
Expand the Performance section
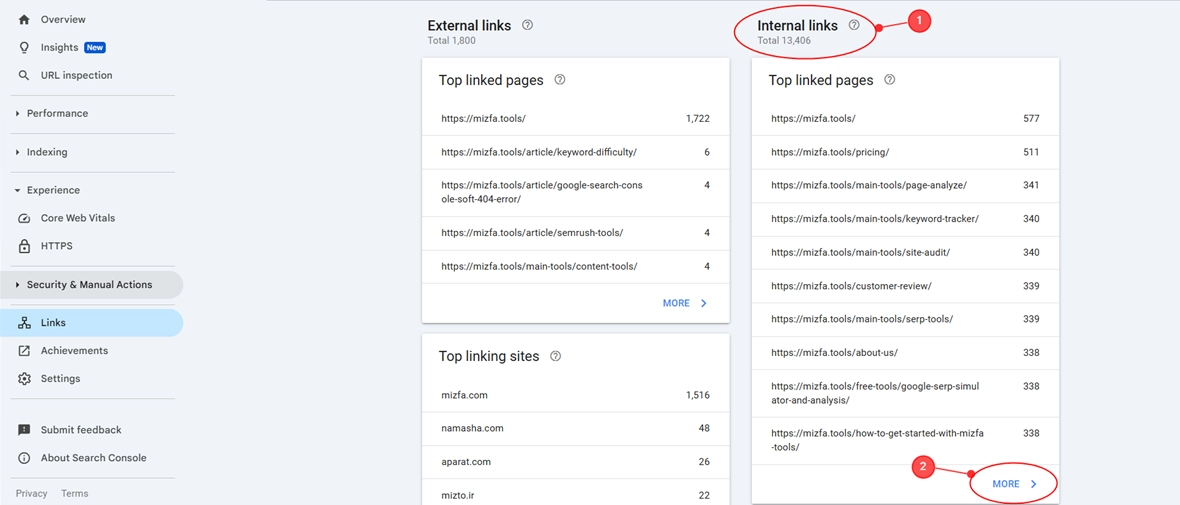tap(57, 113)
